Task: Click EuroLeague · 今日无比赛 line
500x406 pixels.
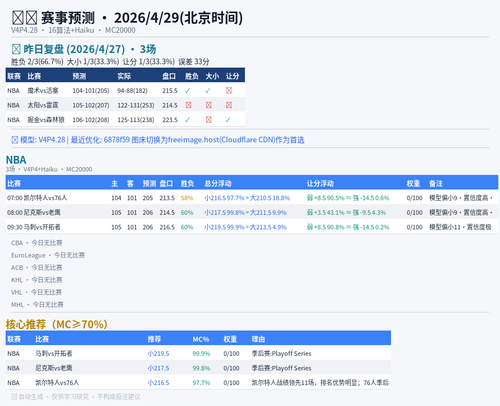Action: coord(48,255)
